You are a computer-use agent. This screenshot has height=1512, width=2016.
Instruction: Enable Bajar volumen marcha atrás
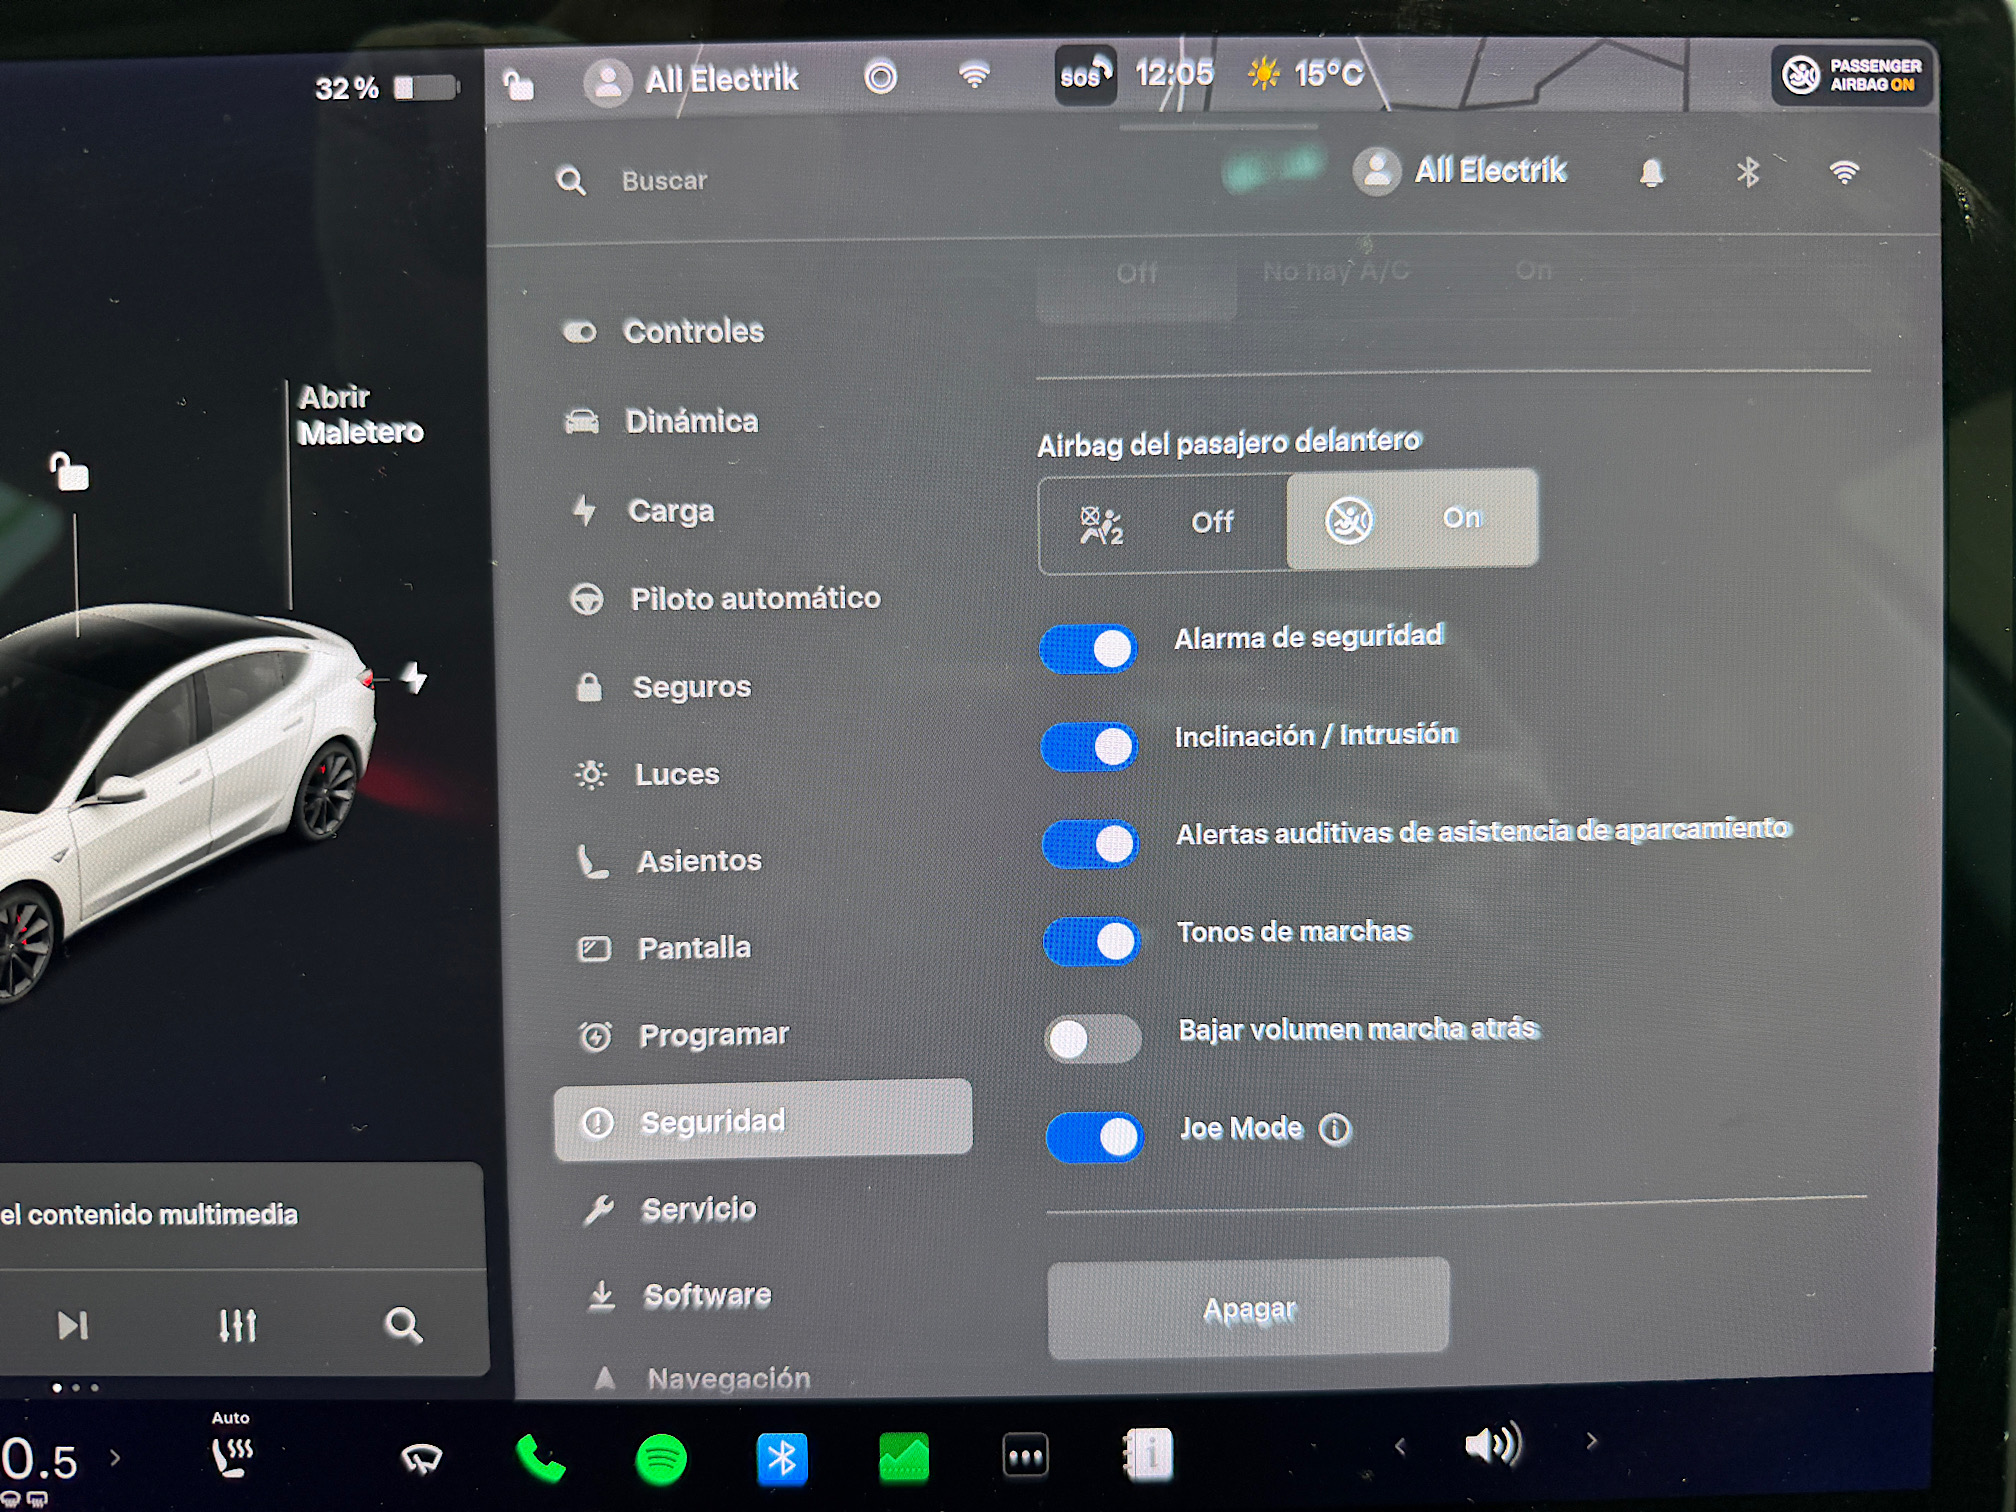(1092, 1039)
